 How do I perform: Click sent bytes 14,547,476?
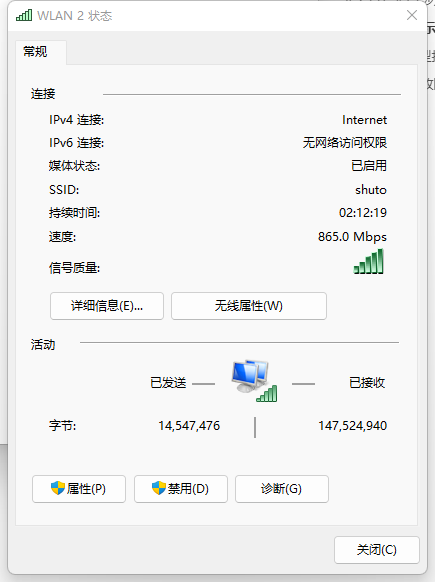coord(189,426)
